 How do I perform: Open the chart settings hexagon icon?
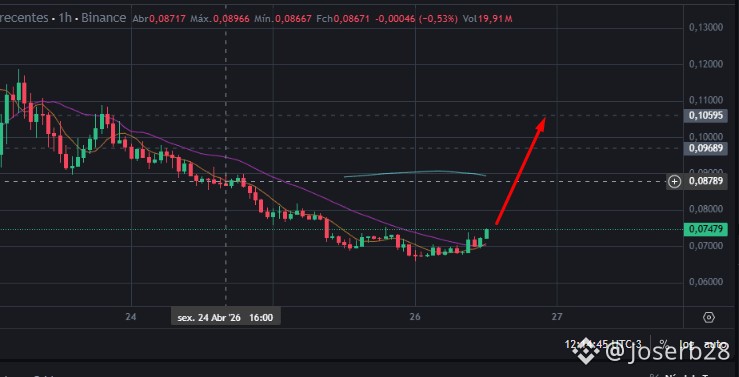(709, 317)
